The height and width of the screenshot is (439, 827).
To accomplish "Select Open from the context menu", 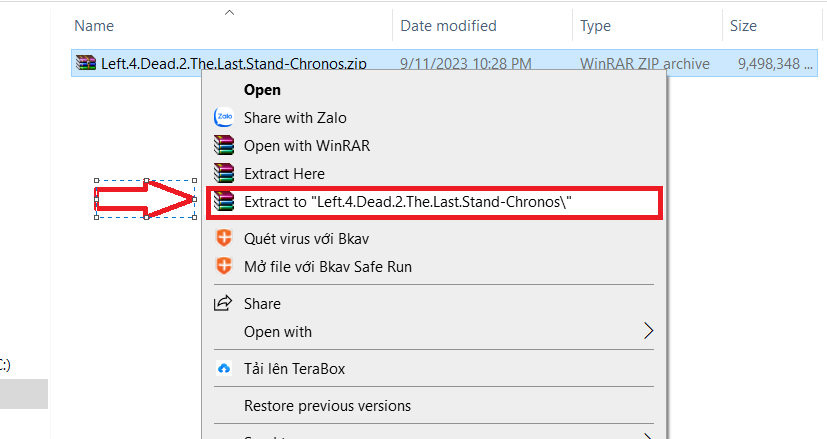I will tap(262, 90).
